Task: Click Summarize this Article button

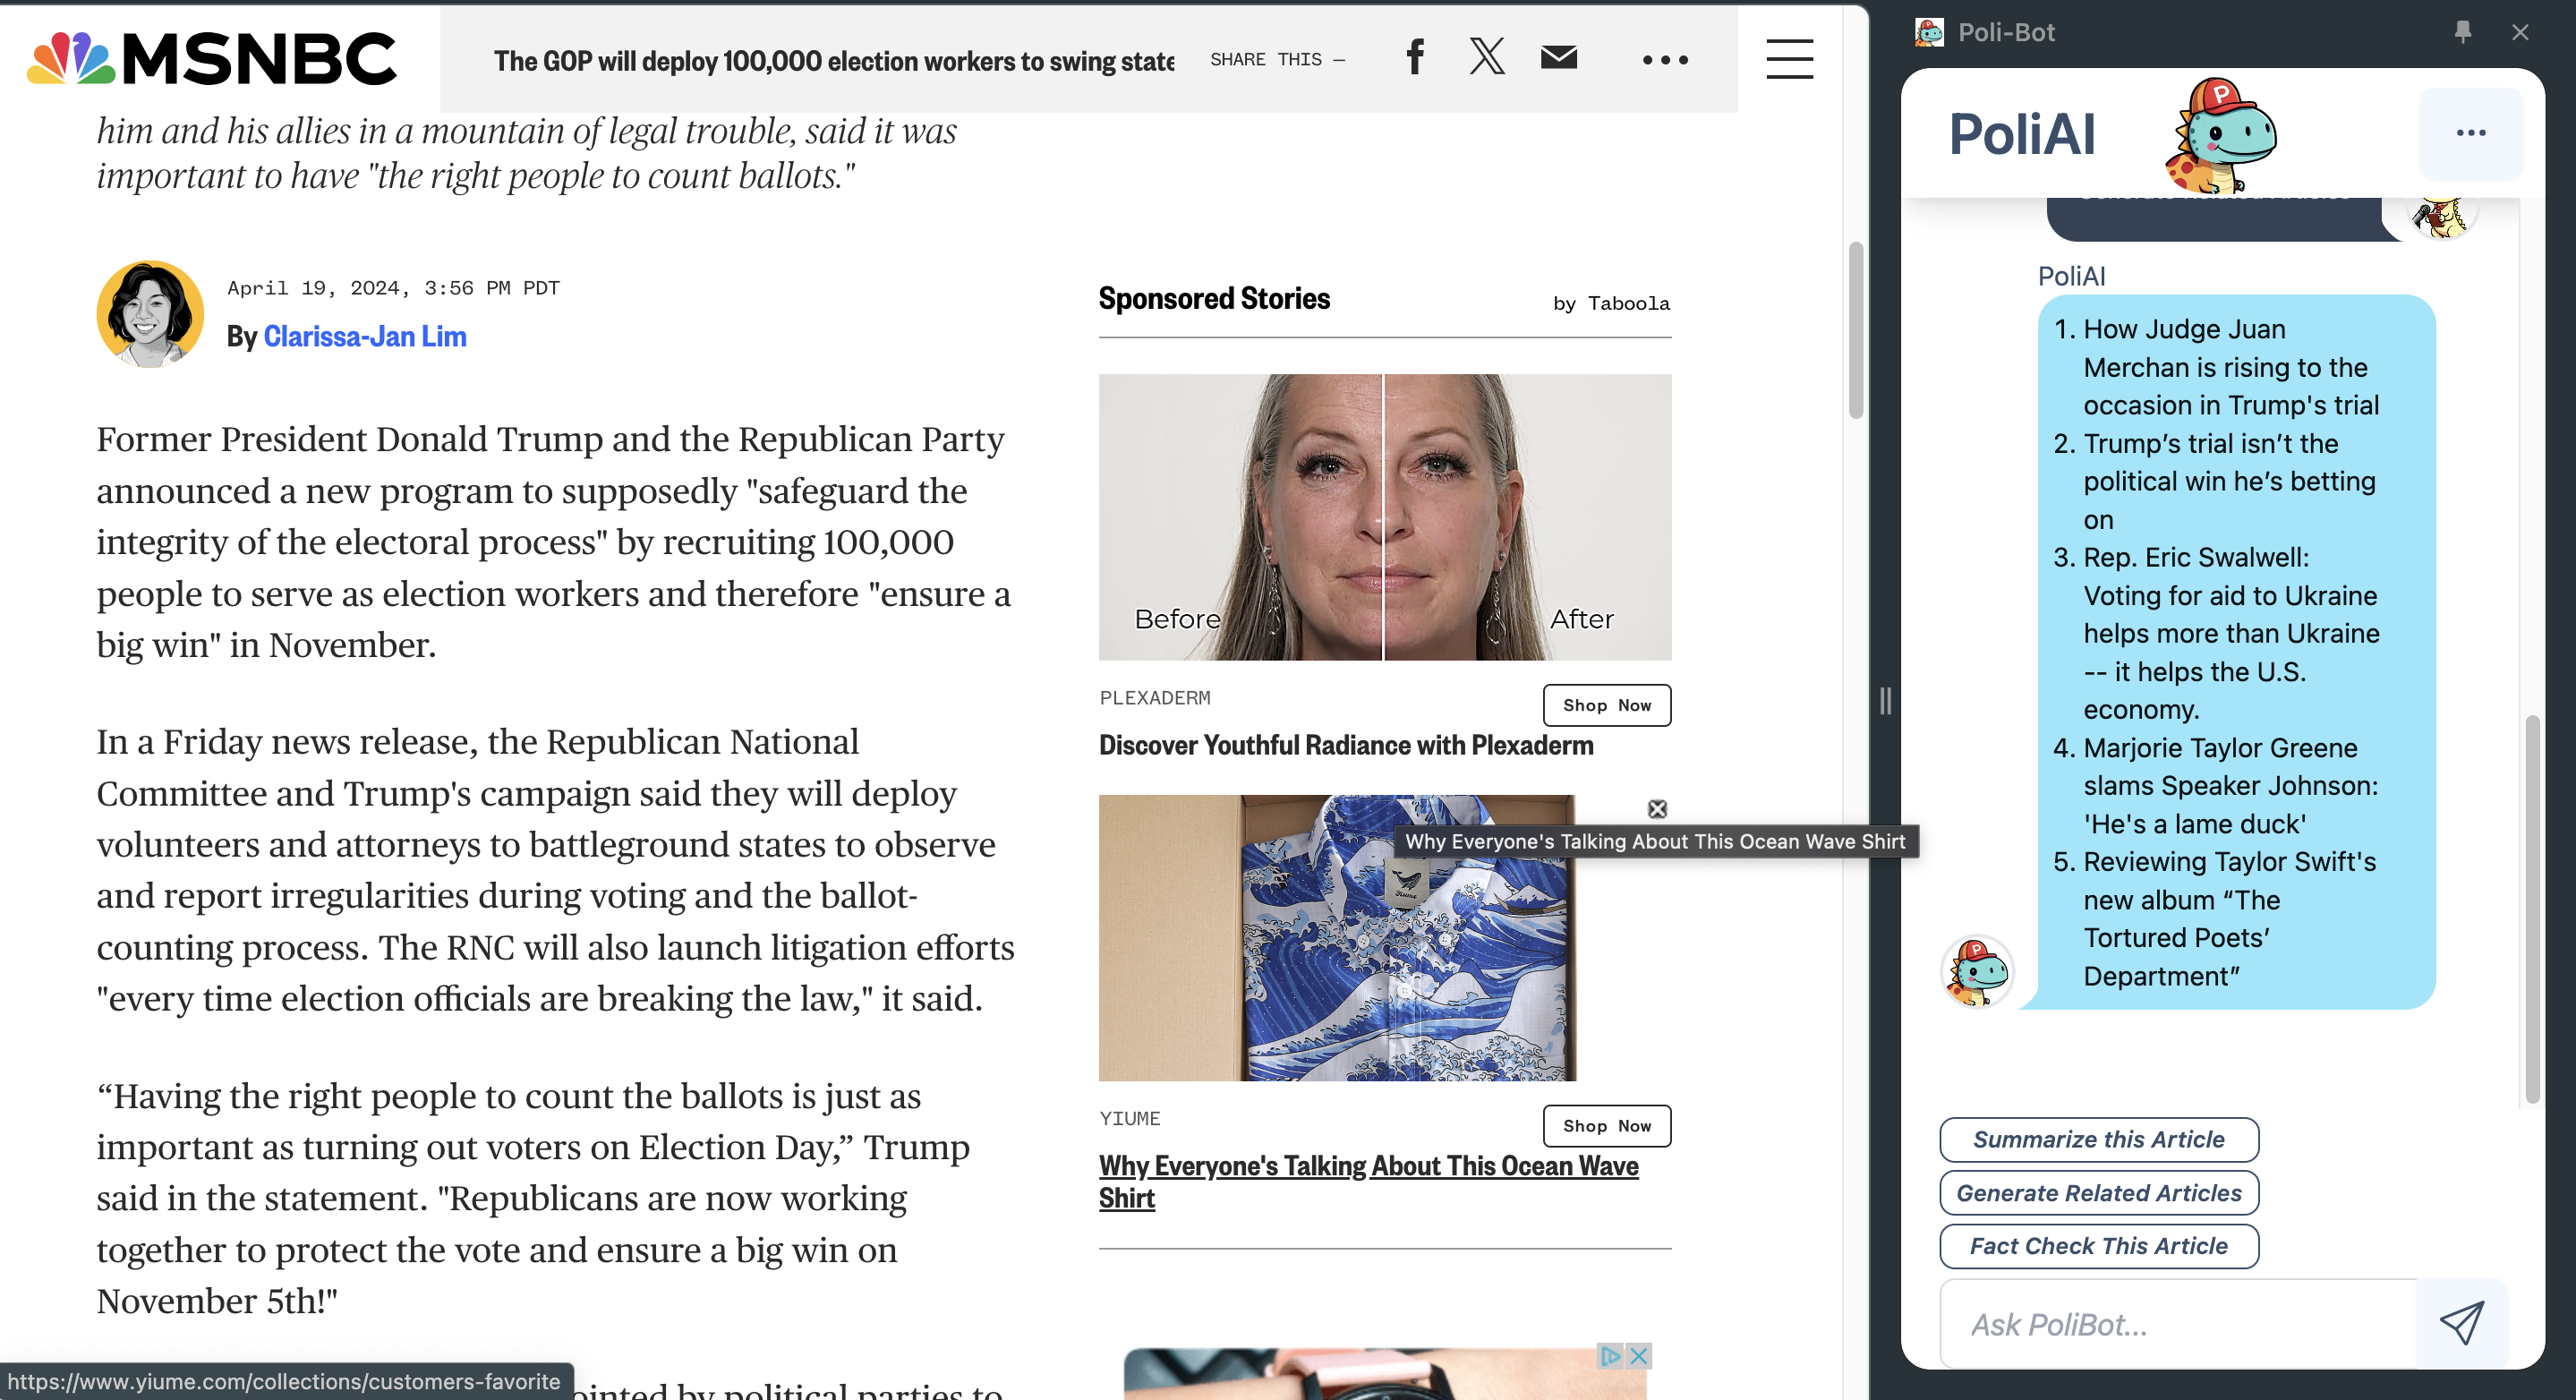Action: (x=2098, y=1139)
